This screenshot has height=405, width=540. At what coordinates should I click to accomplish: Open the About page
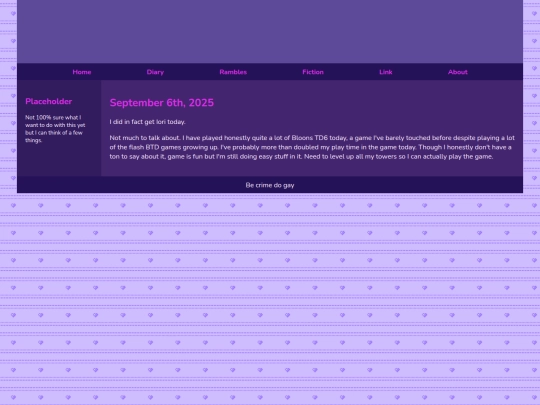[458, 72]
